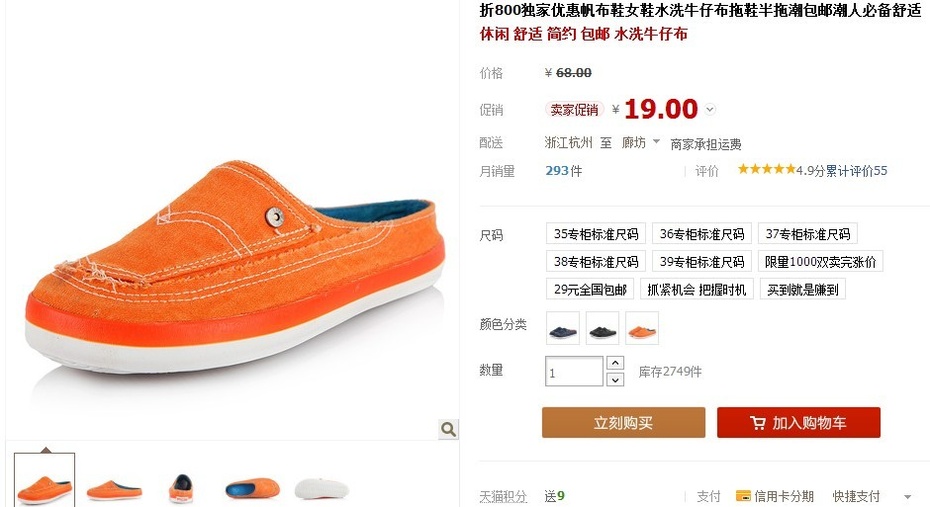Focus the quantity input field

pos(574,371)
